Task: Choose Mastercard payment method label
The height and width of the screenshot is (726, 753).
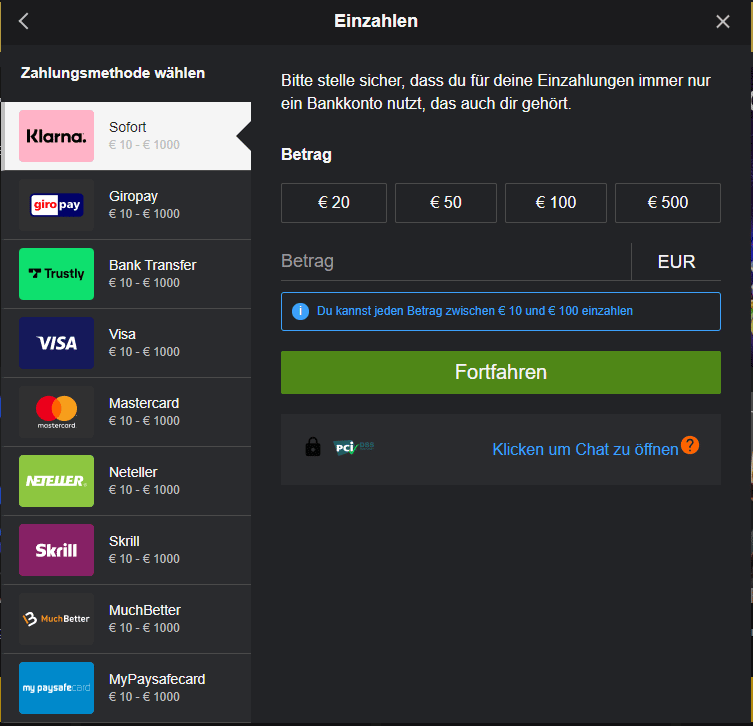Action: coord(144,403)
